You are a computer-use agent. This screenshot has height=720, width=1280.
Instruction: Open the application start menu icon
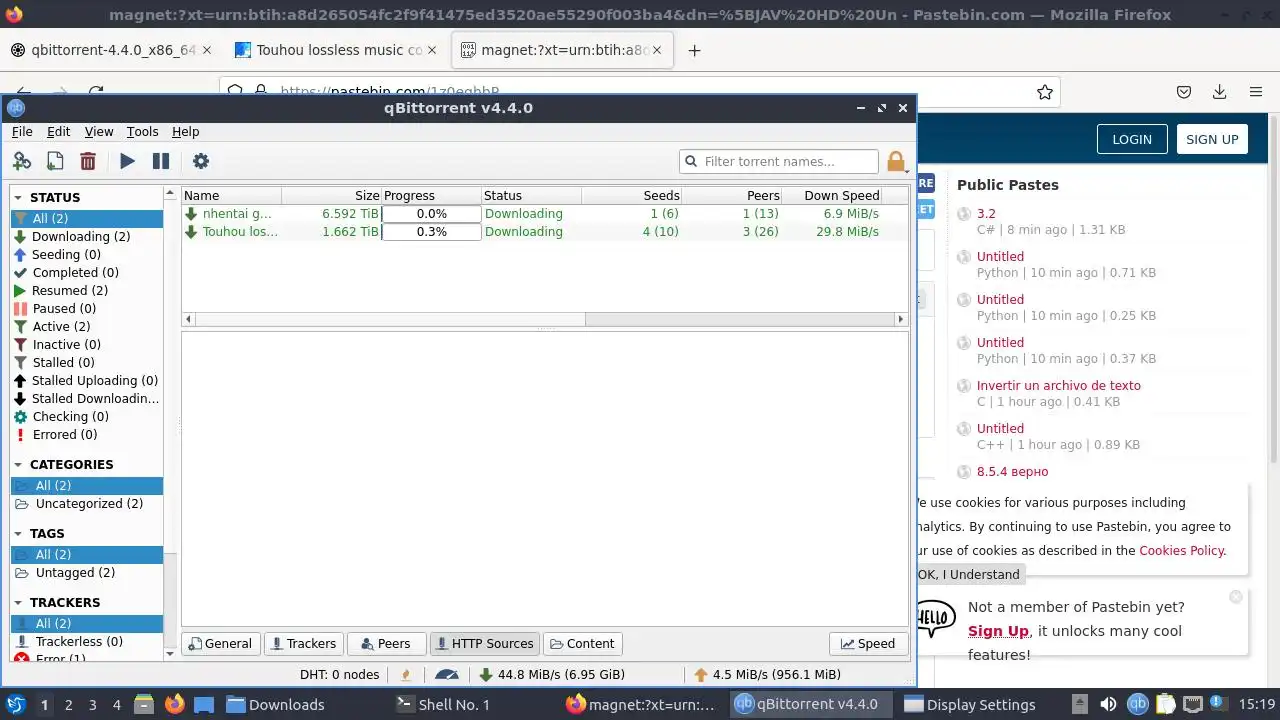tap(15, 704)
